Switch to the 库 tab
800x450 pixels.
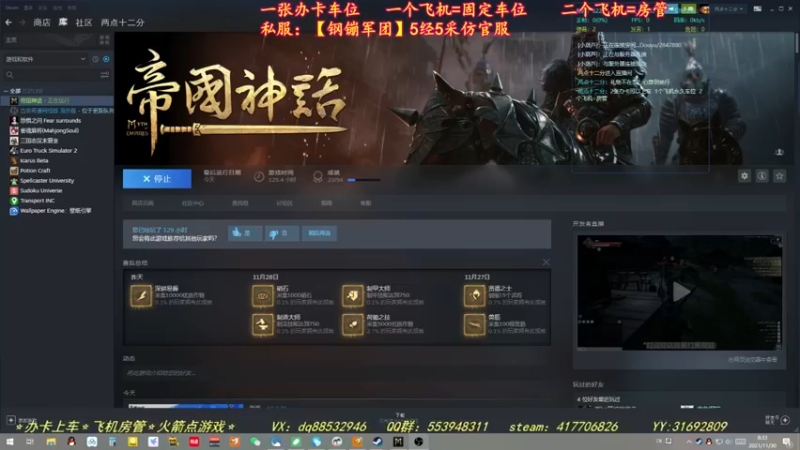tap(63, 22)
